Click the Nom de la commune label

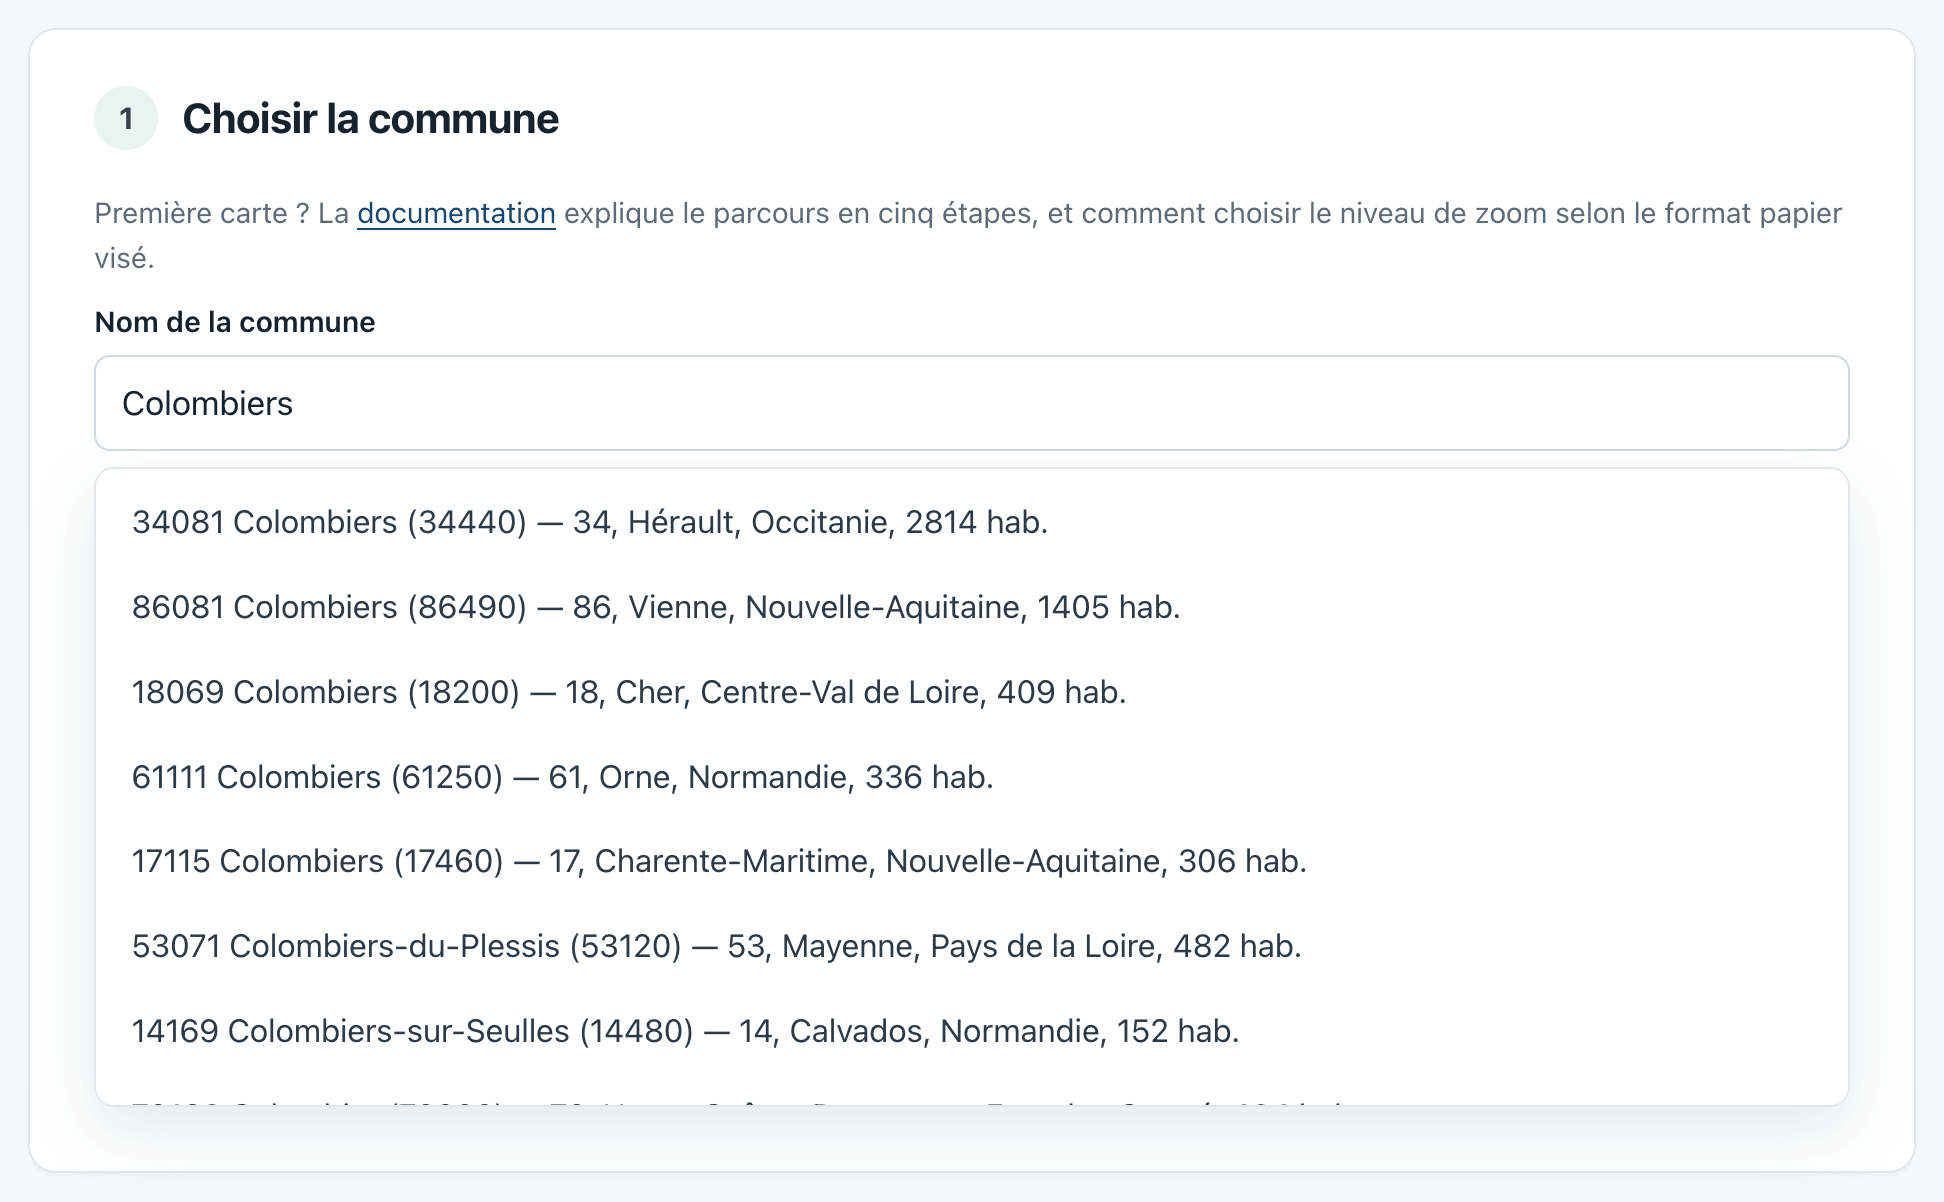[235, 322]
